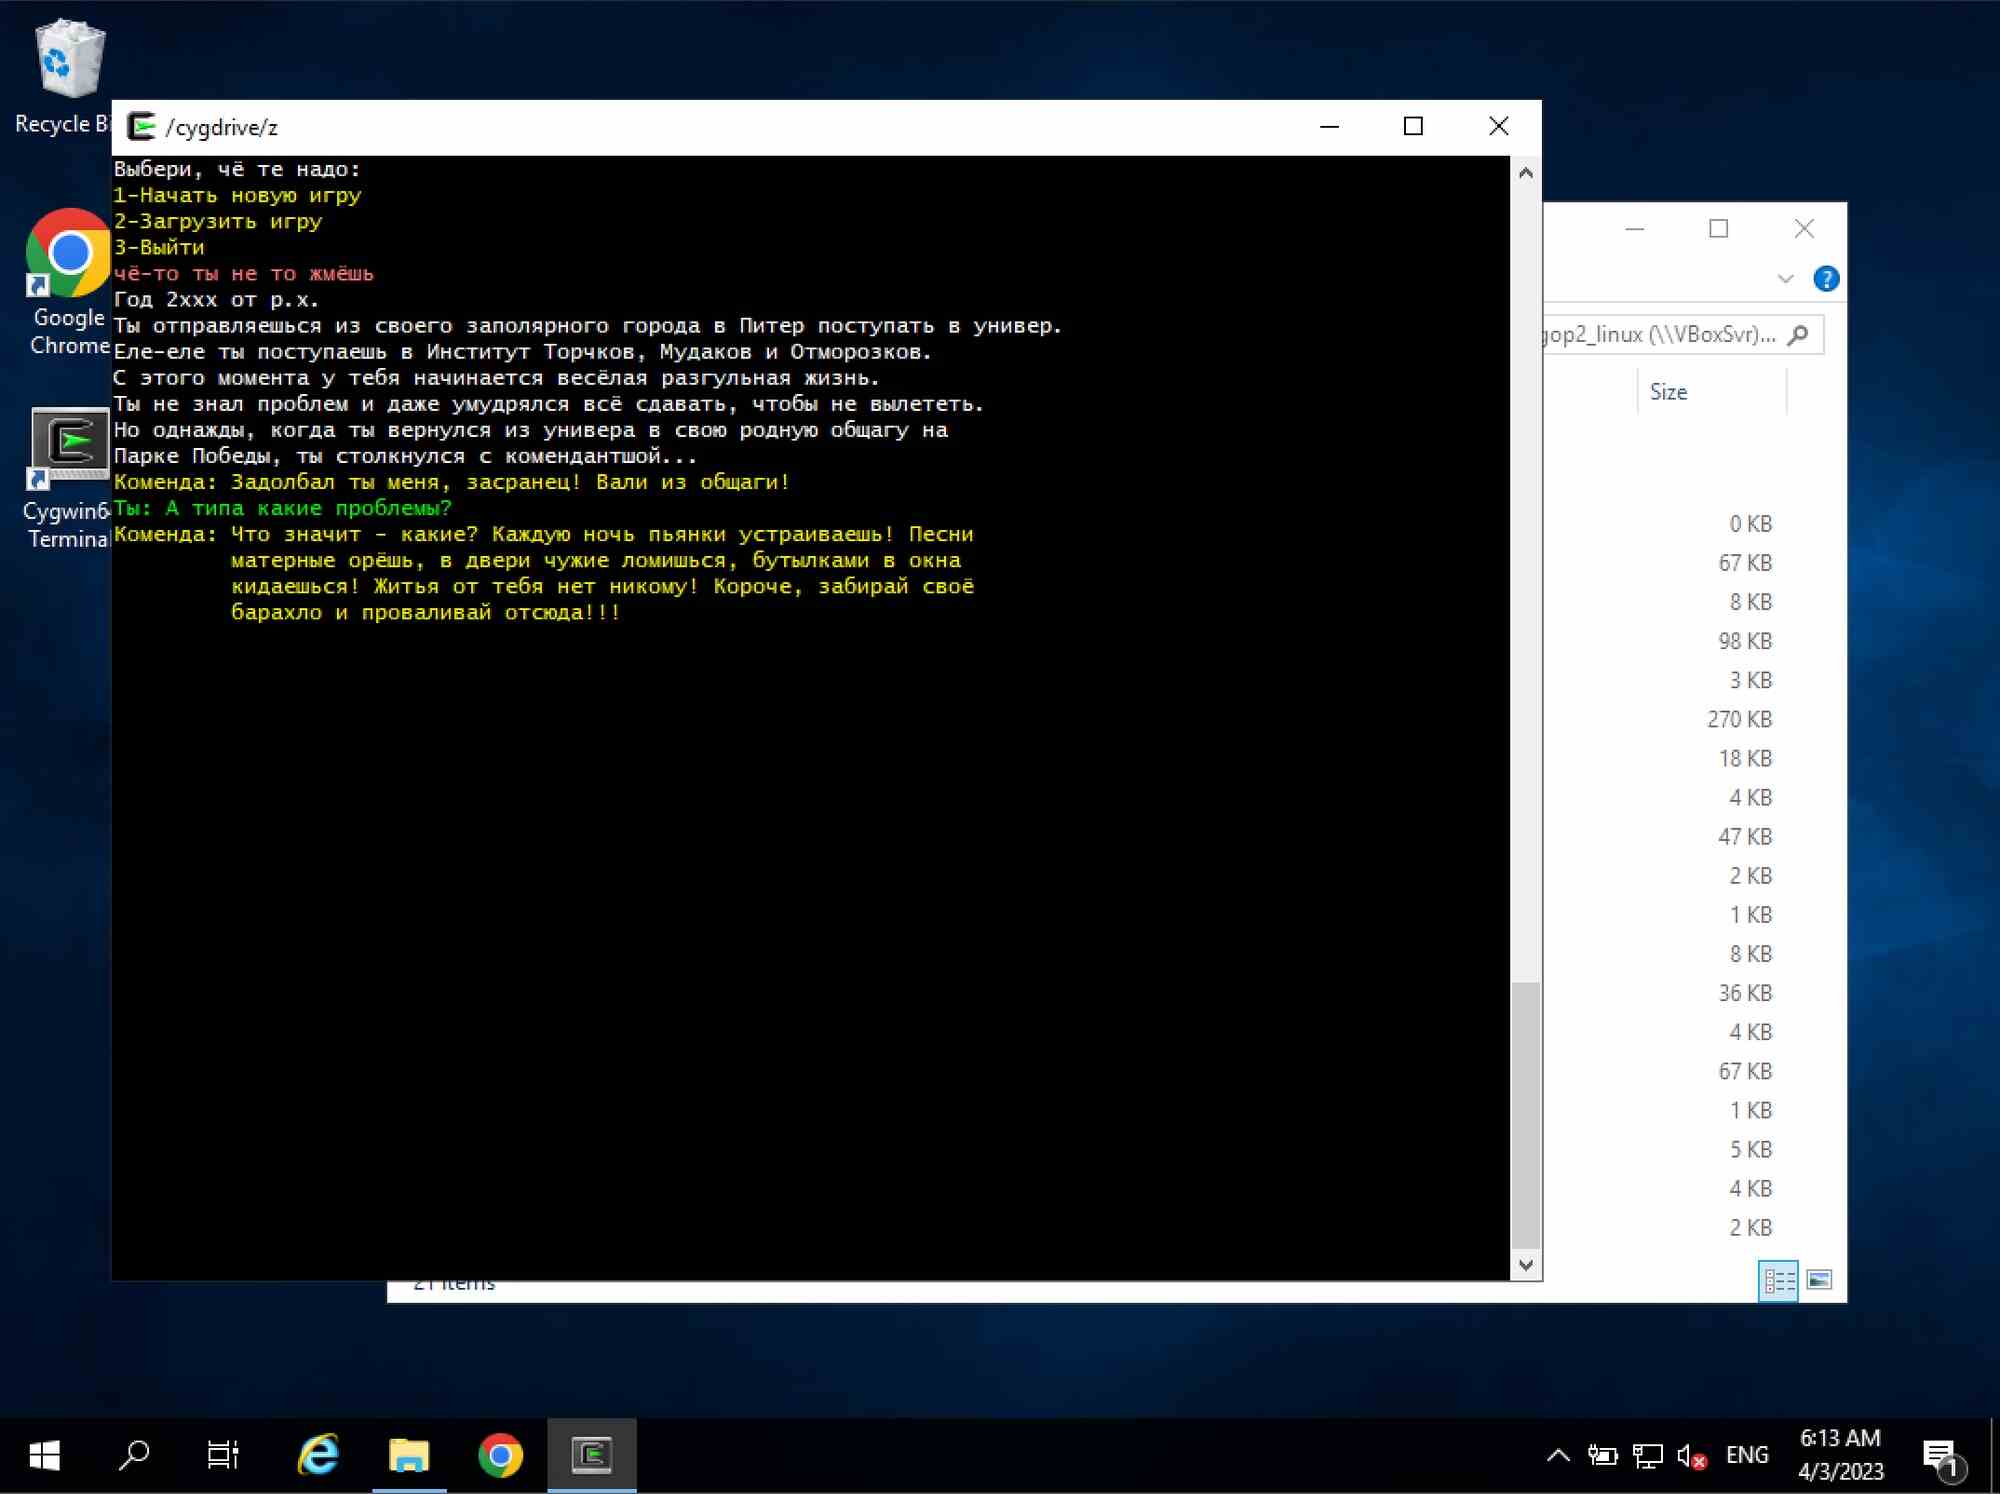The width and height of the screenshot is (2000, 1494).
Task: Click the '1-Начать новую игру' line
Action: (237, 196)
